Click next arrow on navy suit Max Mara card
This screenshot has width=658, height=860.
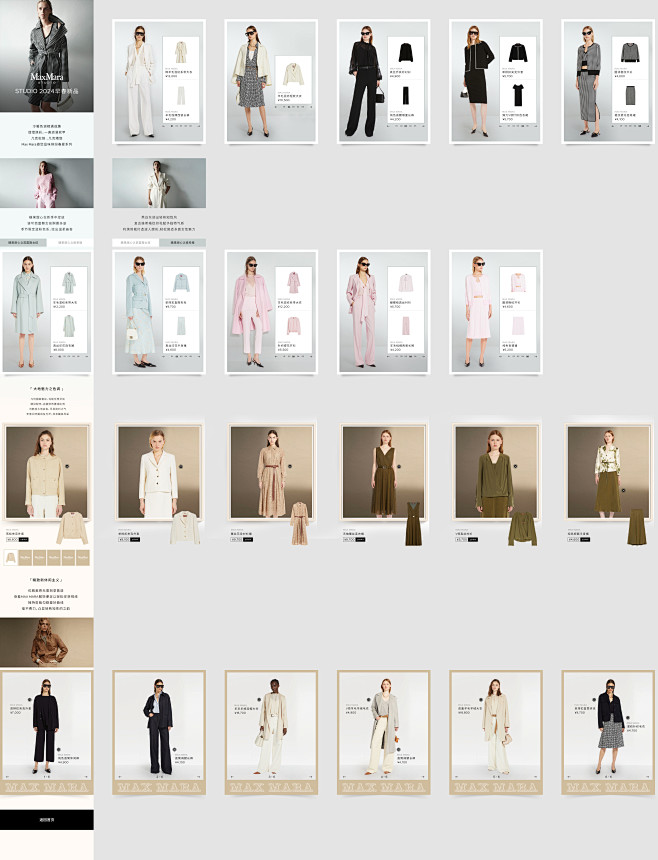click(198, 777)
